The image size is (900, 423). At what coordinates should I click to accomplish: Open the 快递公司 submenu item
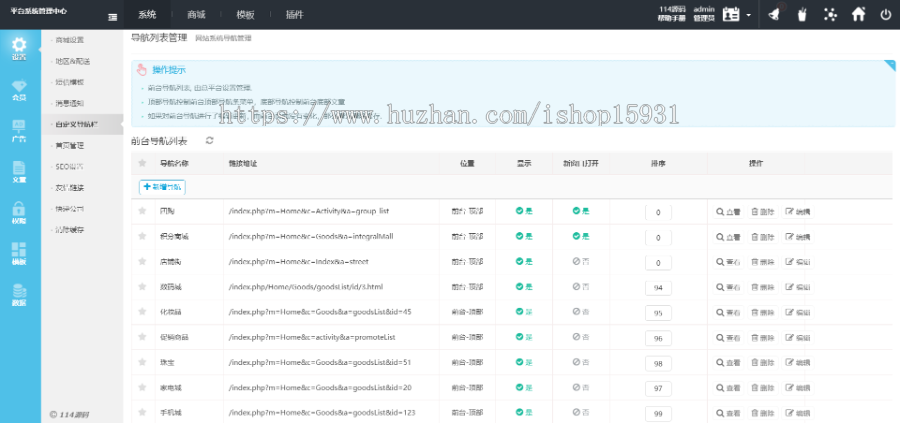[x=69, y=208]
